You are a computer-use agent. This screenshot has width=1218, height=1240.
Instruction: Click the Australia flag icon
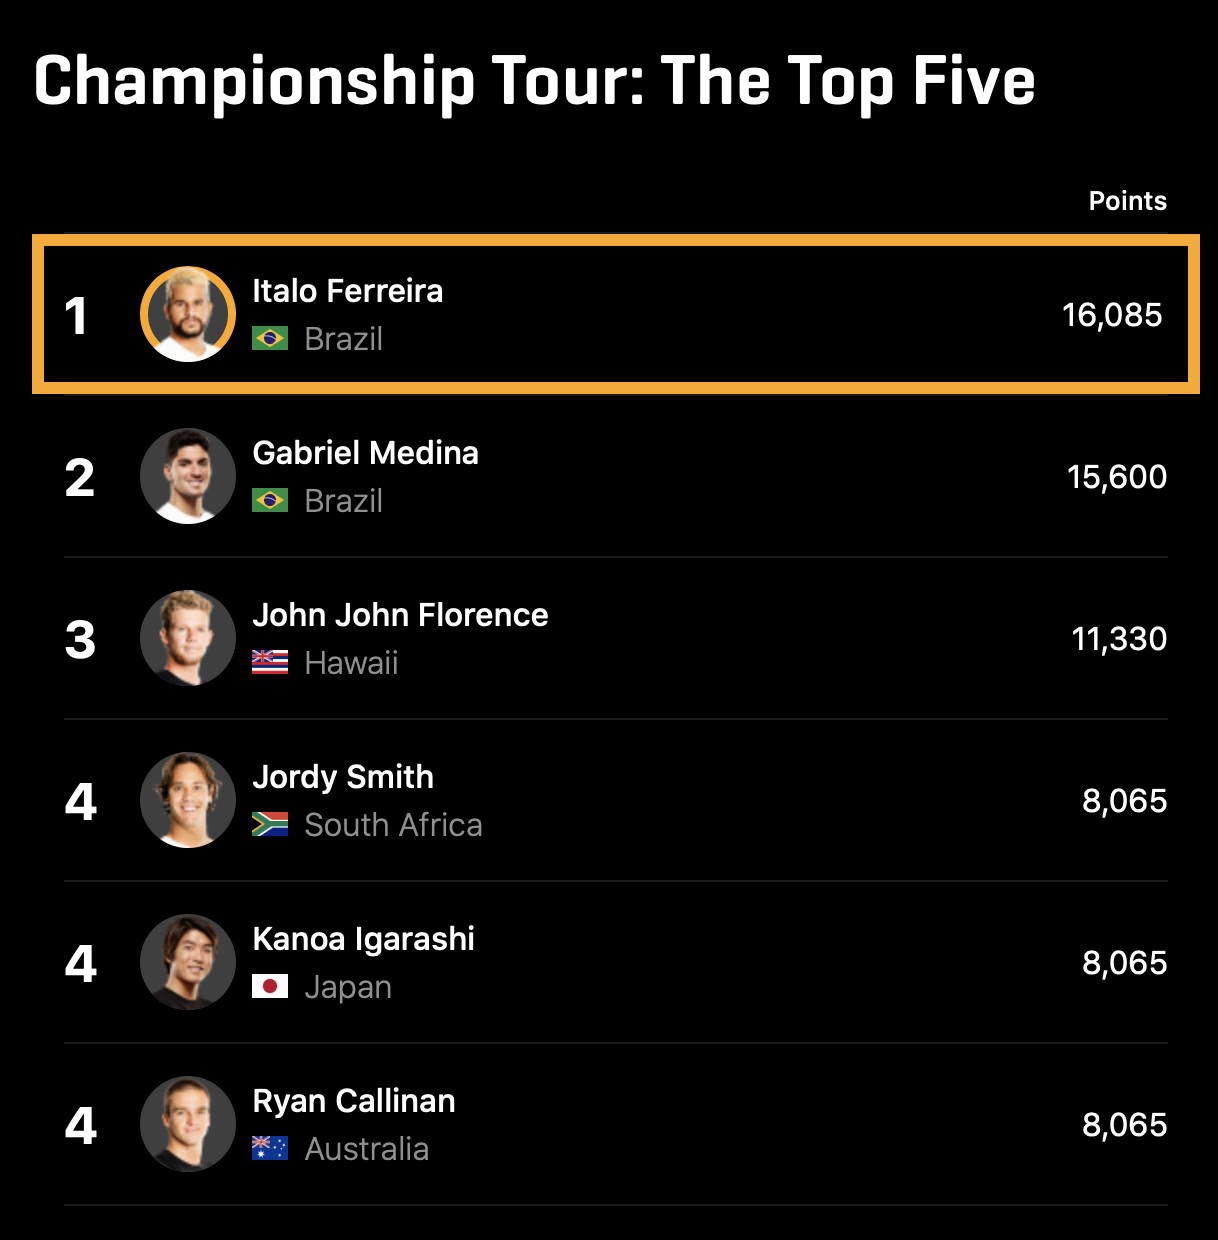pos(270,1149)
